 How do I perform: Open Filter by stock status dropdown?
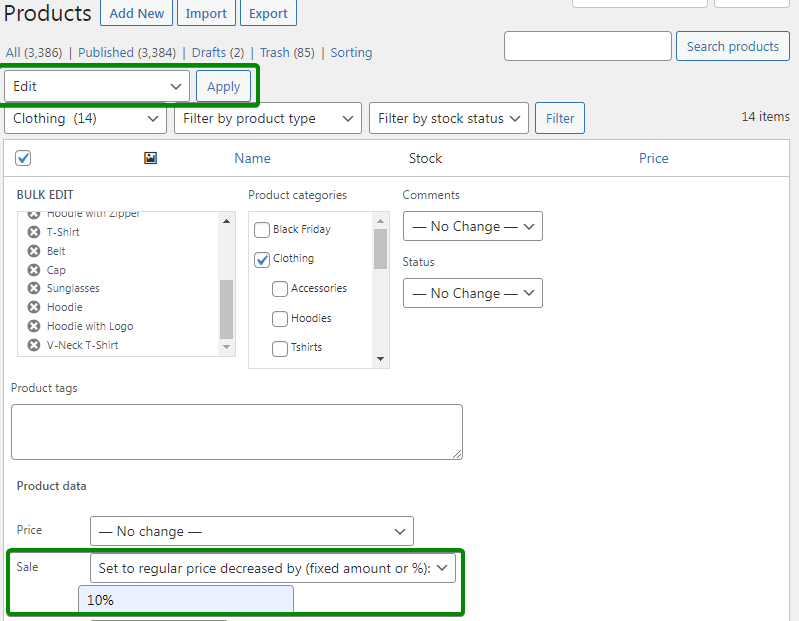coord(448,119)
